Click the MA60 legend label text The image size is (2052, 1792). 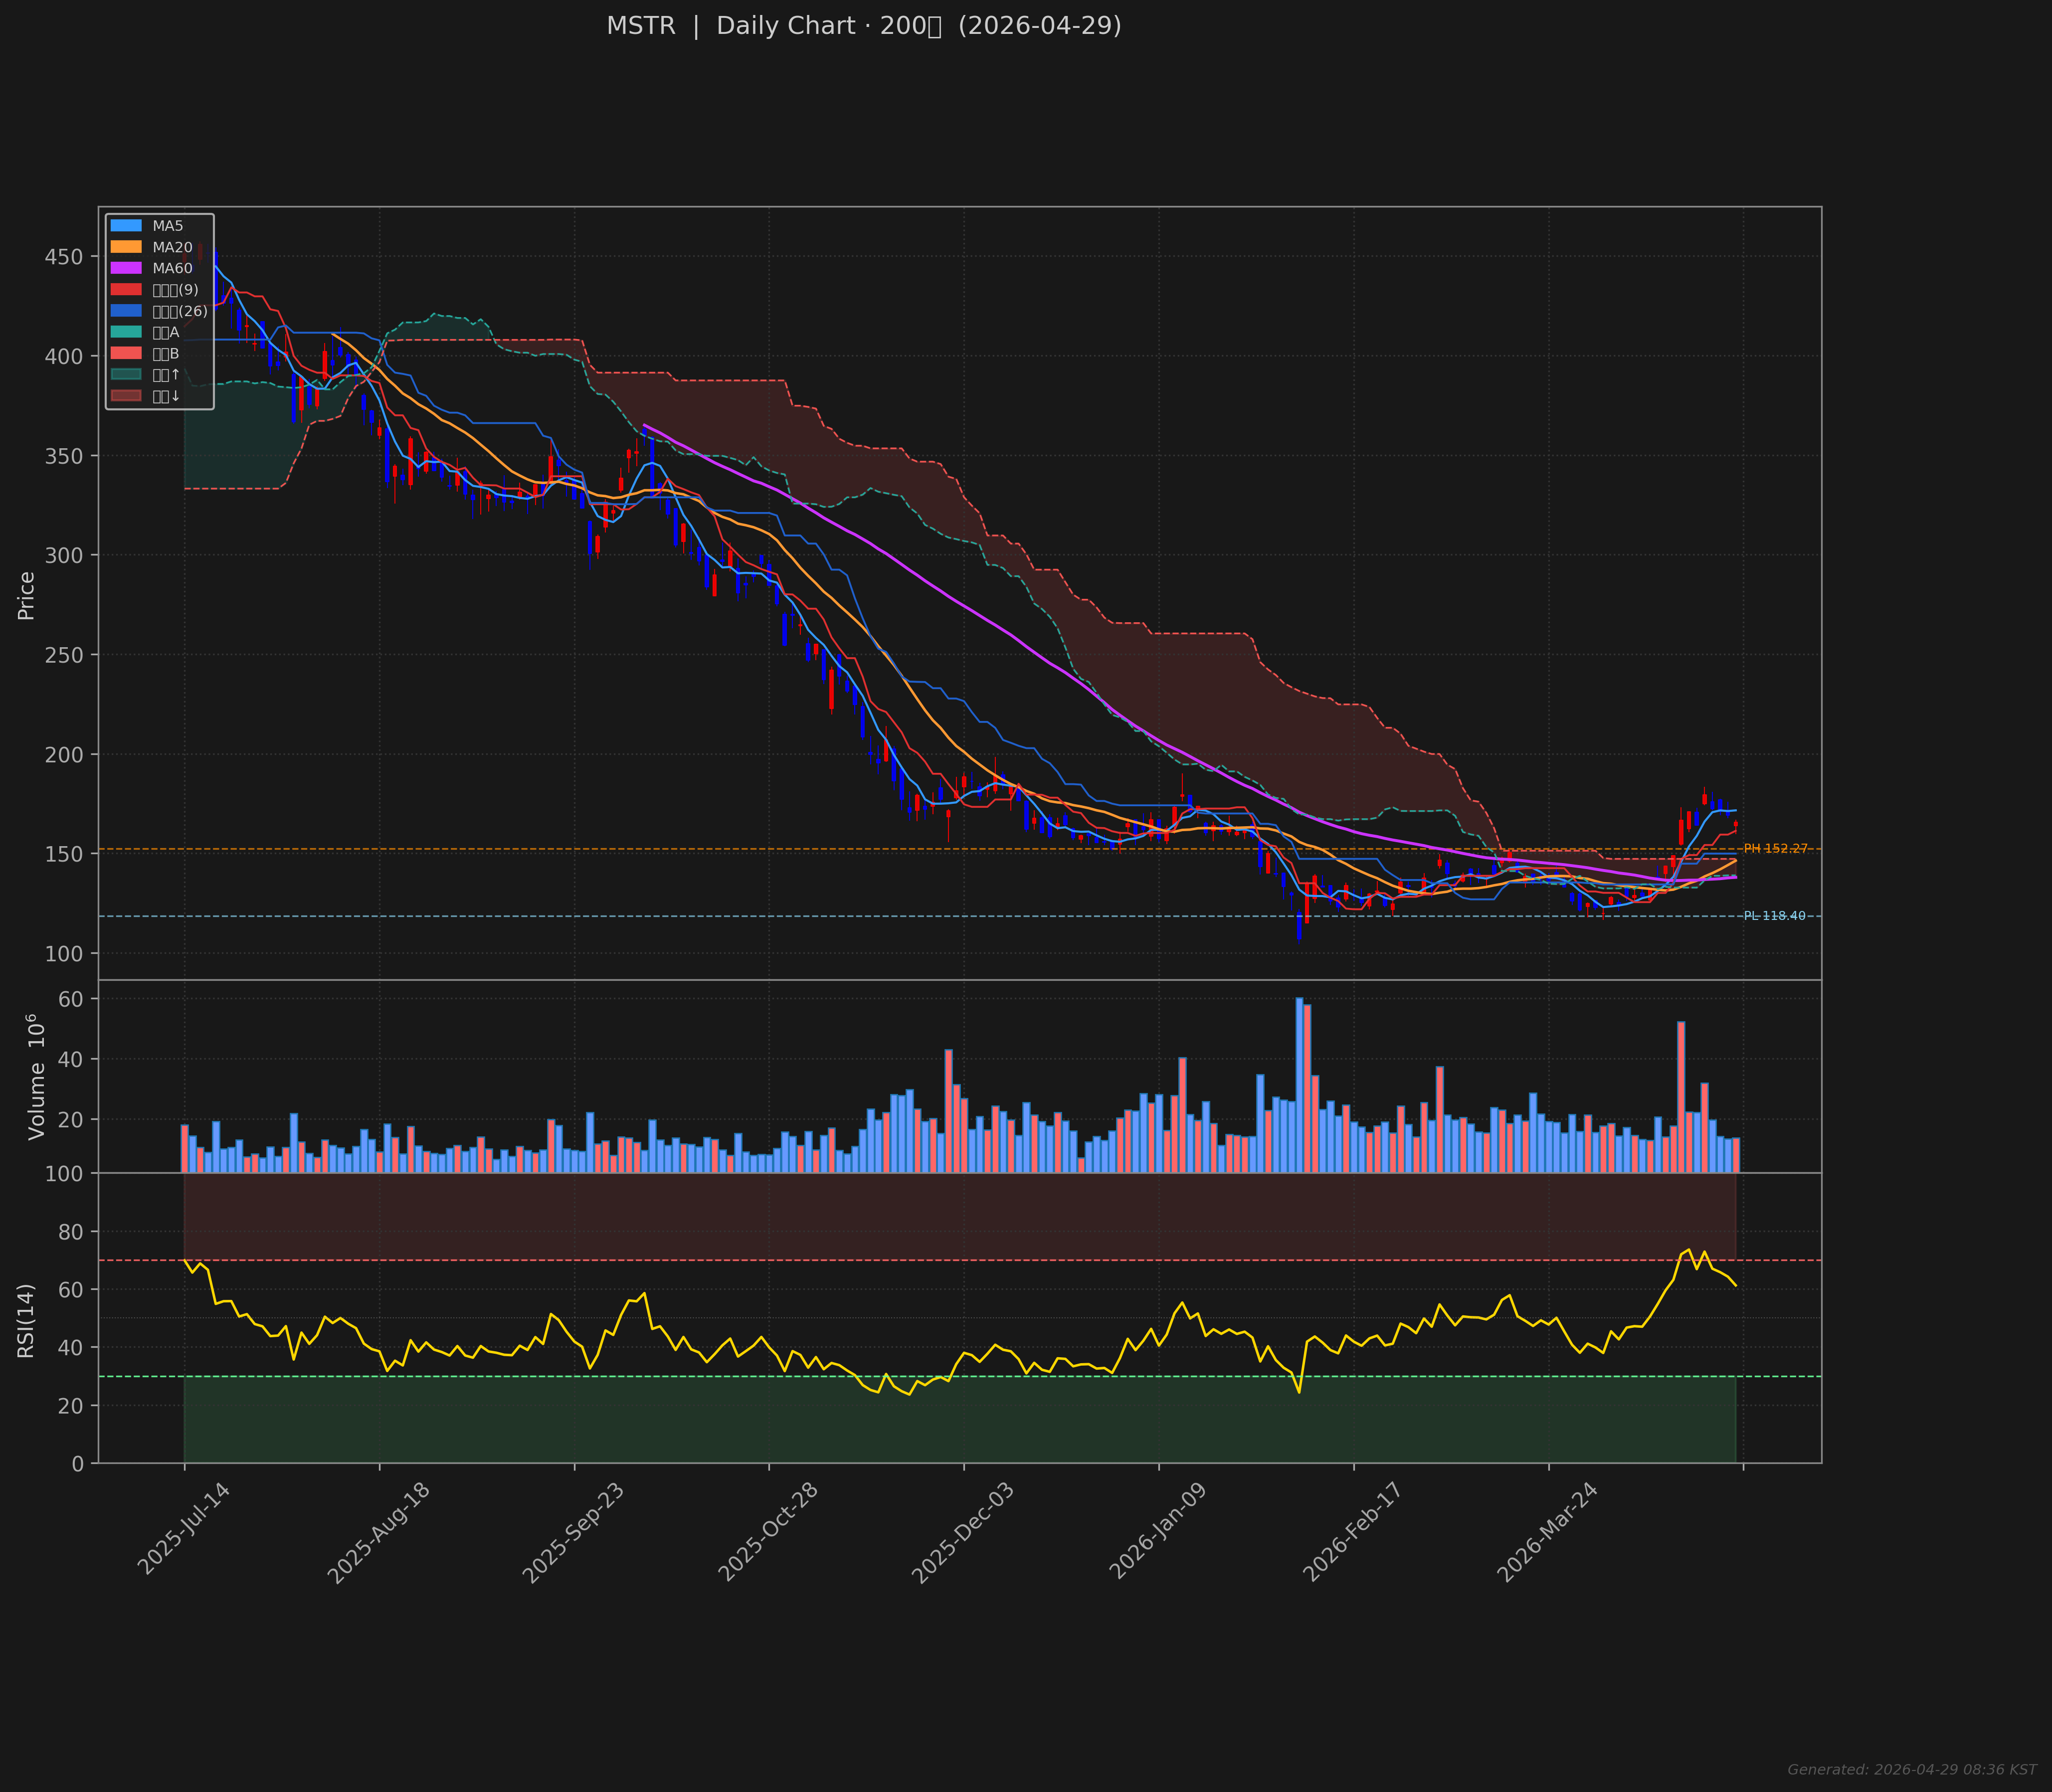coord(172,268)
